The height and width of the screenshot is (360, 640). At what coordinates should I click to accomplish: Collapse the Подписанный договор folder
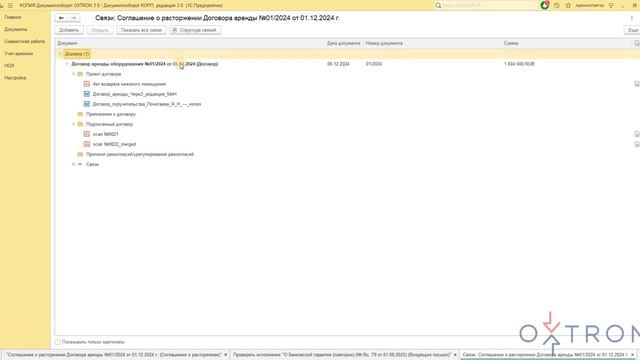coord(73,124)
